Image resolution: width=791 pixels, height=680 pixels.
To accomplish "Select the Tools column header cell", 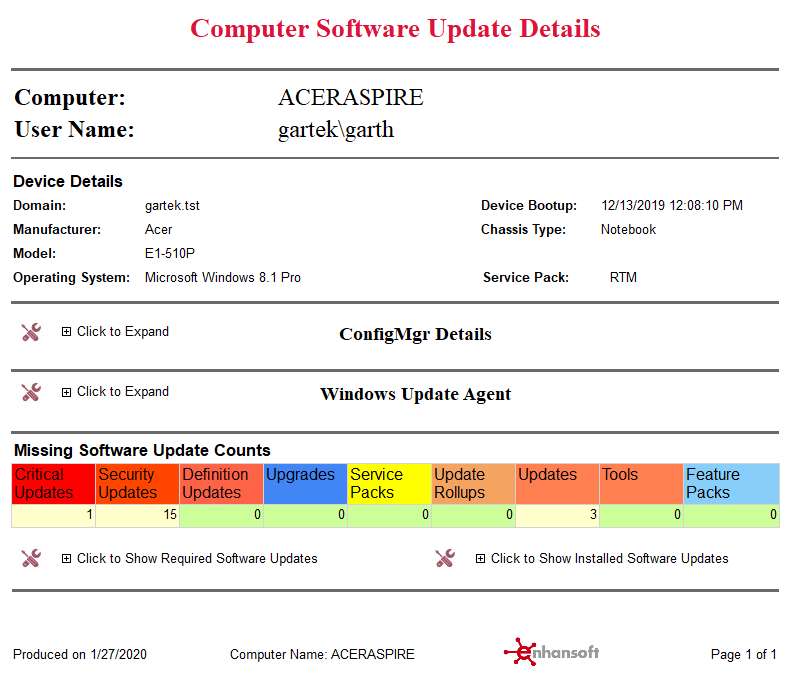I will pos(641,484).
